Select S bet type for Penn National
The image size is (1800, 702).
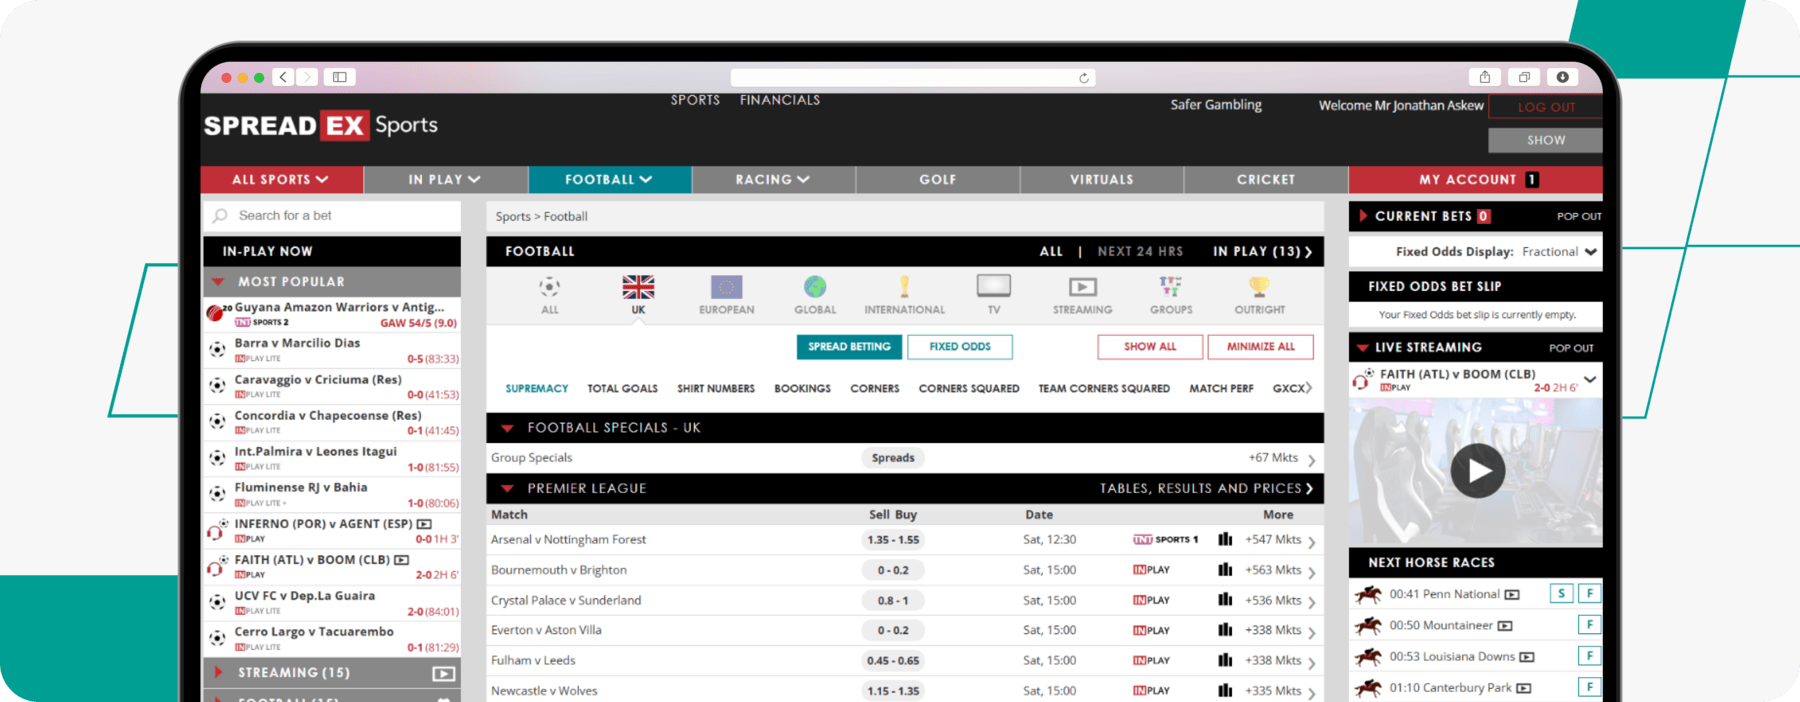point(1561,593)
